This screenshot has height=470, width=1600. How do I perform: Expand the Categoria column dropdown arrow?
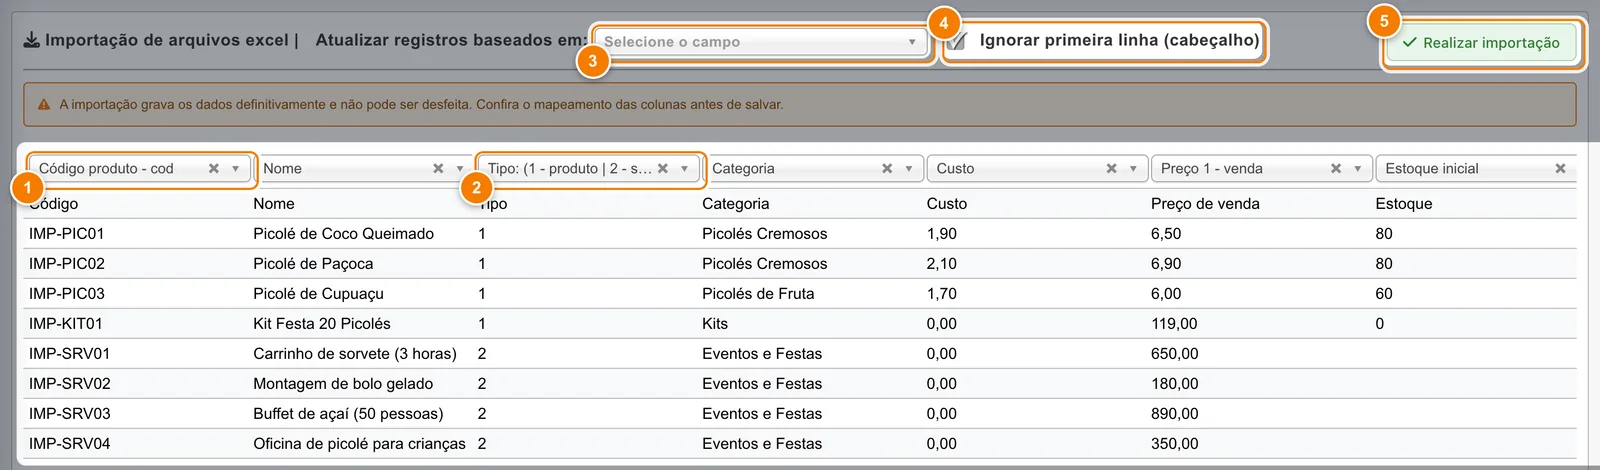pyautogui.click(x=909, y=169)
